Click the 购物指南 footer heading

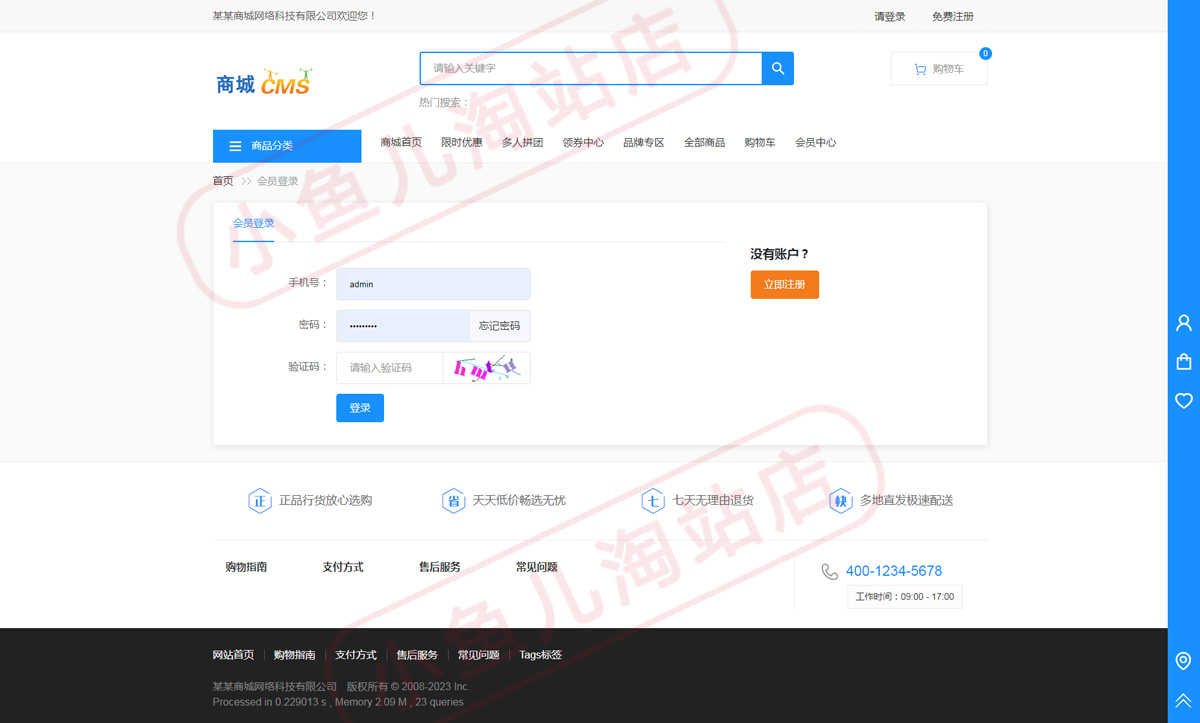click(x=246, y=567)
